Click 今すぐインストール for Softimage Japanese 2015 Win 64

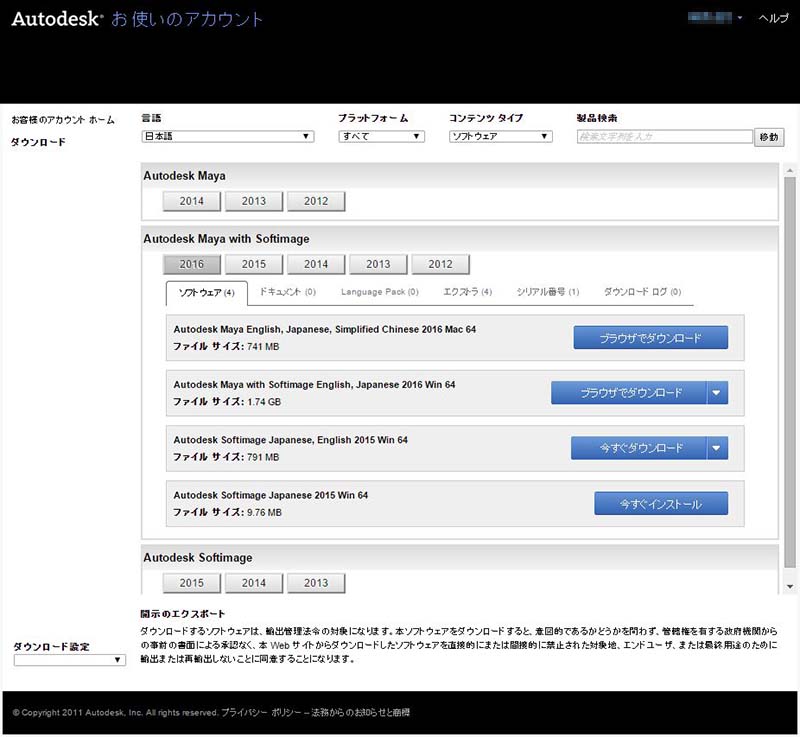click(661, 503)
